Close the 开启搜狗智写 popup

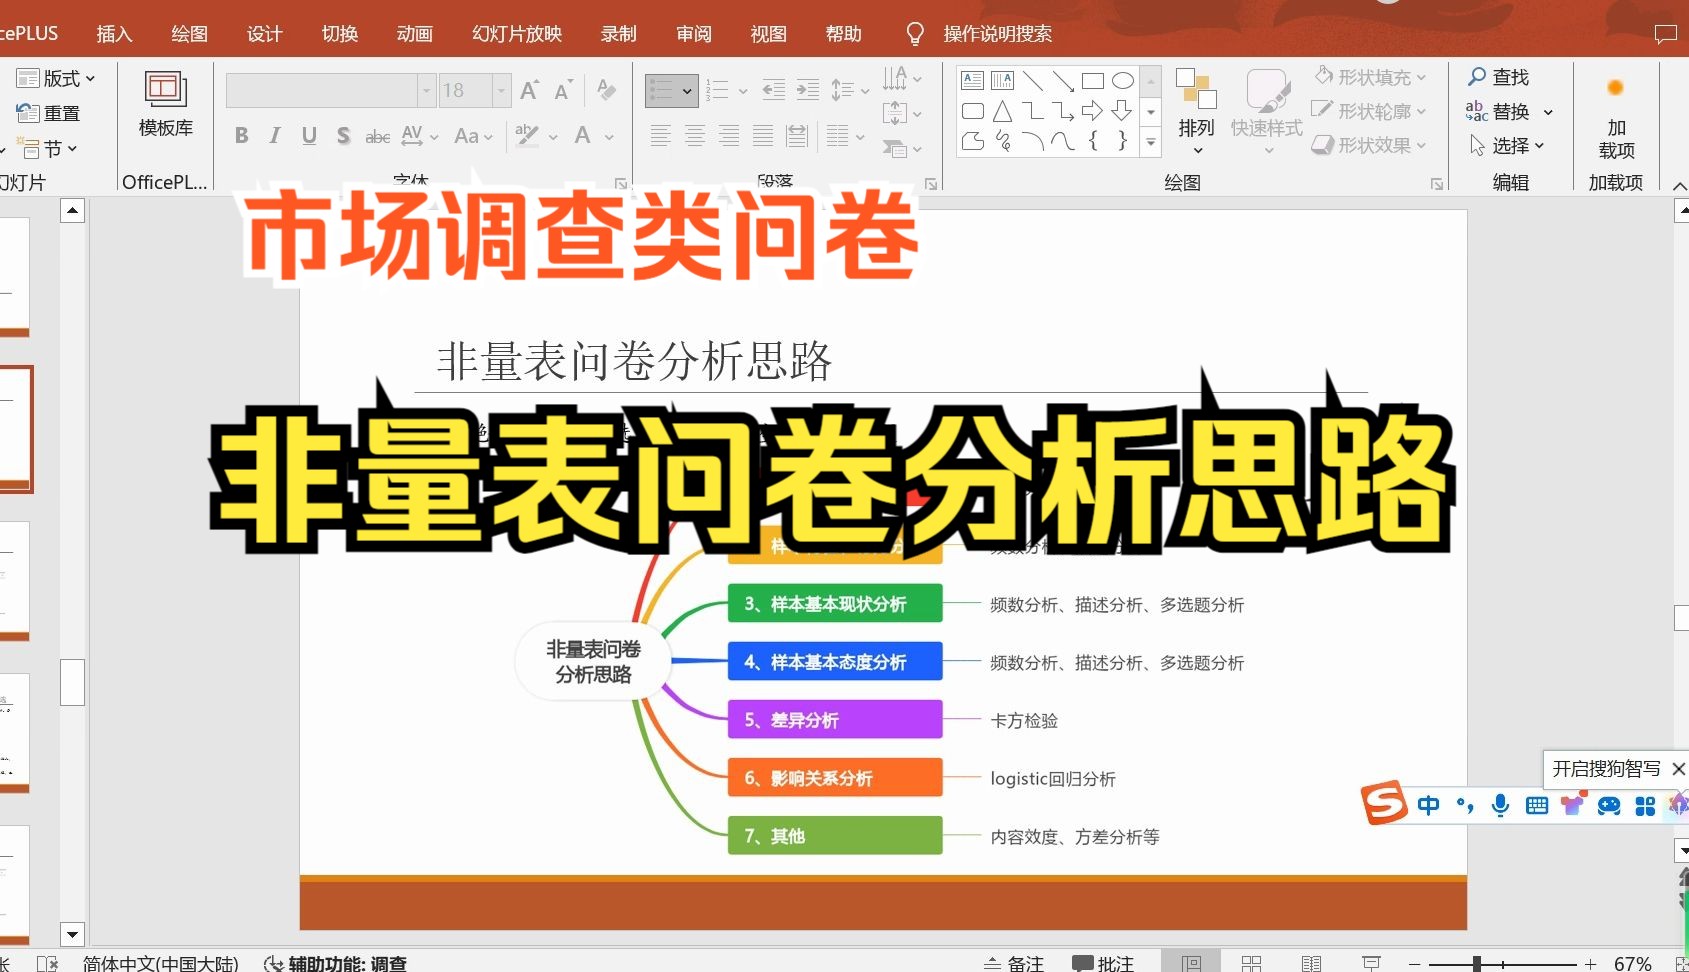[x=1678, y=768]
